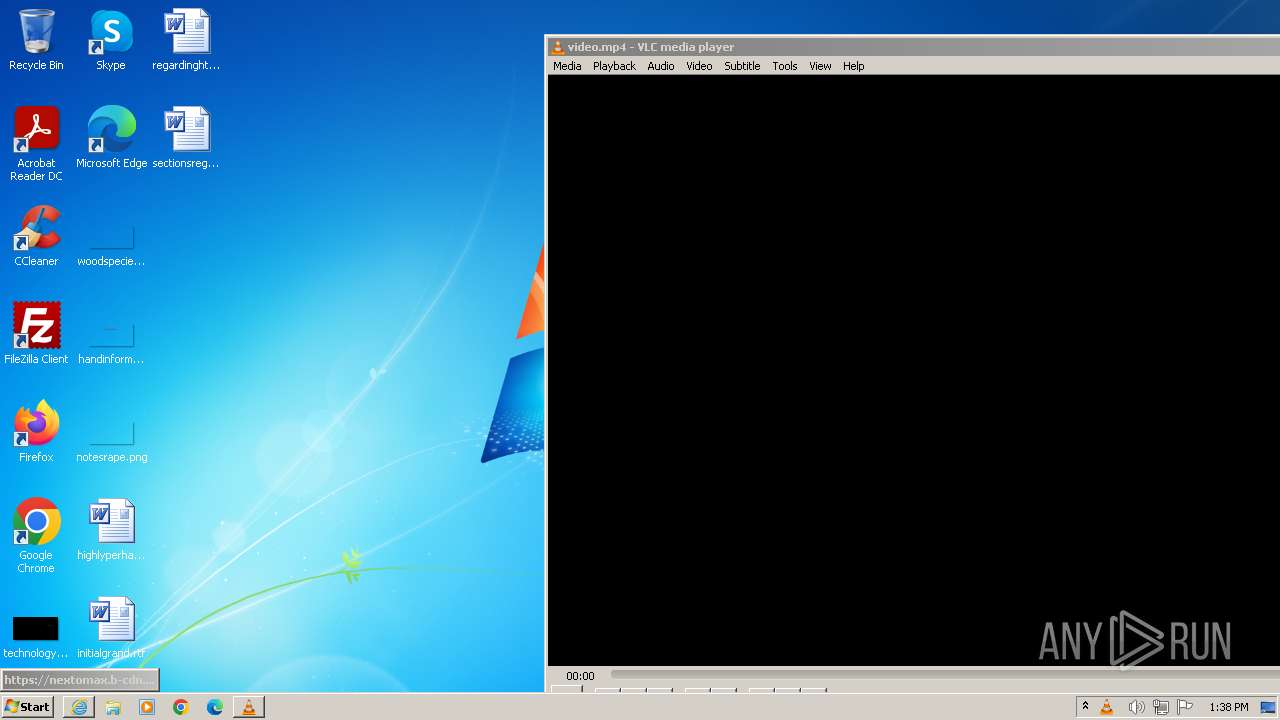Select the Microsoft Edge desktop shortcut
1280x720 pixels.
pyautogui.click(x=111, y=138)
